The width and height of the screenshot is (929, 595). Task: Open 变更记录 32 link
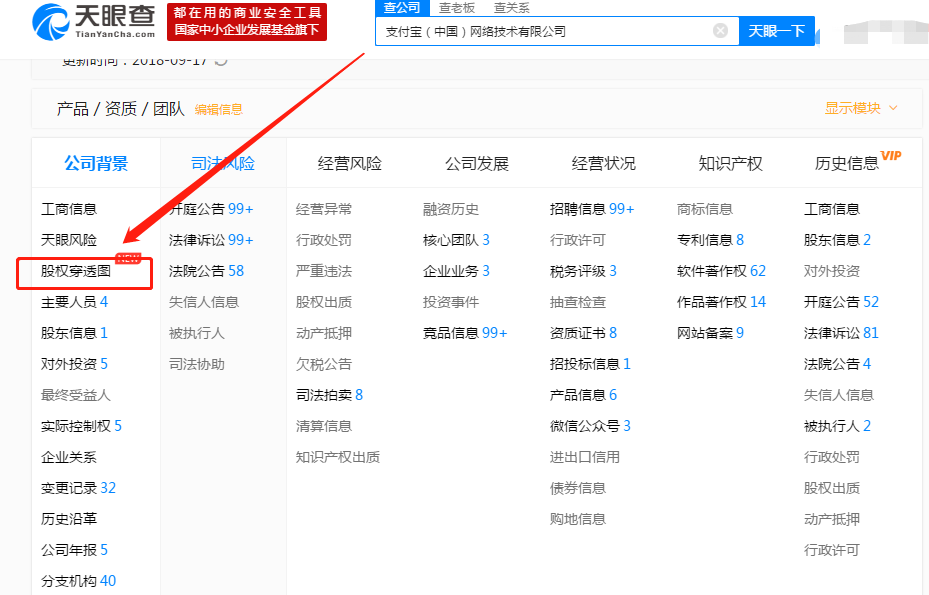coord(78,488)
